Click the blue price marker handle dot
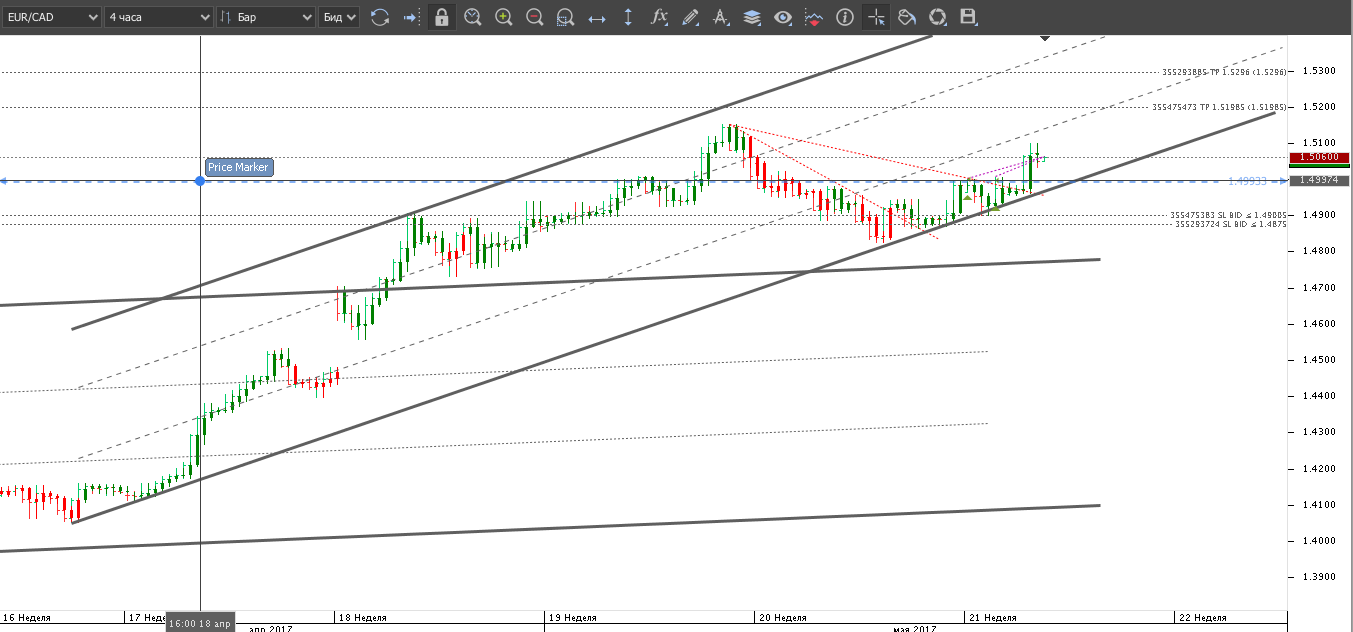 pos(201,181)
